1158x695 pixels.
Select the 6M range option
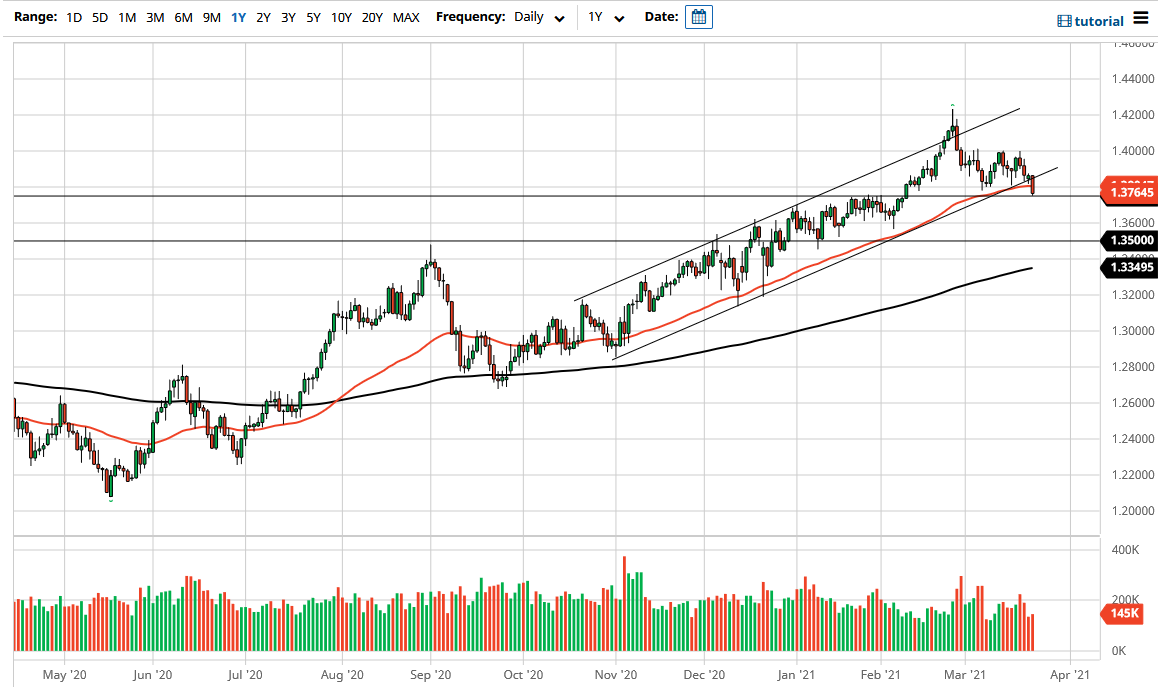pos(182,17)
